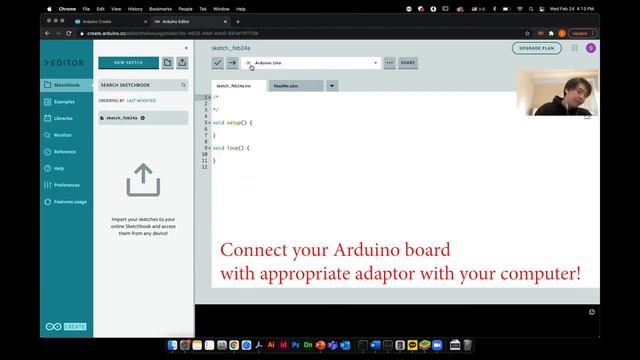
Task: Collapse the comment block fold arrow on line 1
Action: tap(210, 97)
